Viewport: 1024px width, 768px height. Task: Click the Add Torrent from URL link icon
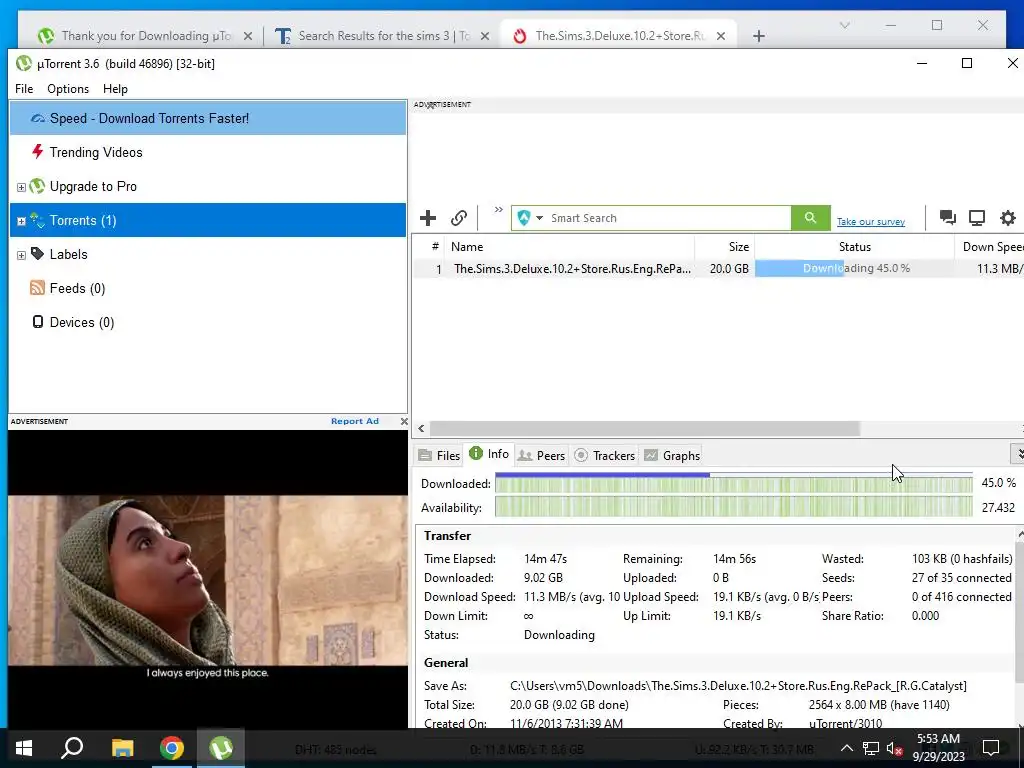[459, 218]
